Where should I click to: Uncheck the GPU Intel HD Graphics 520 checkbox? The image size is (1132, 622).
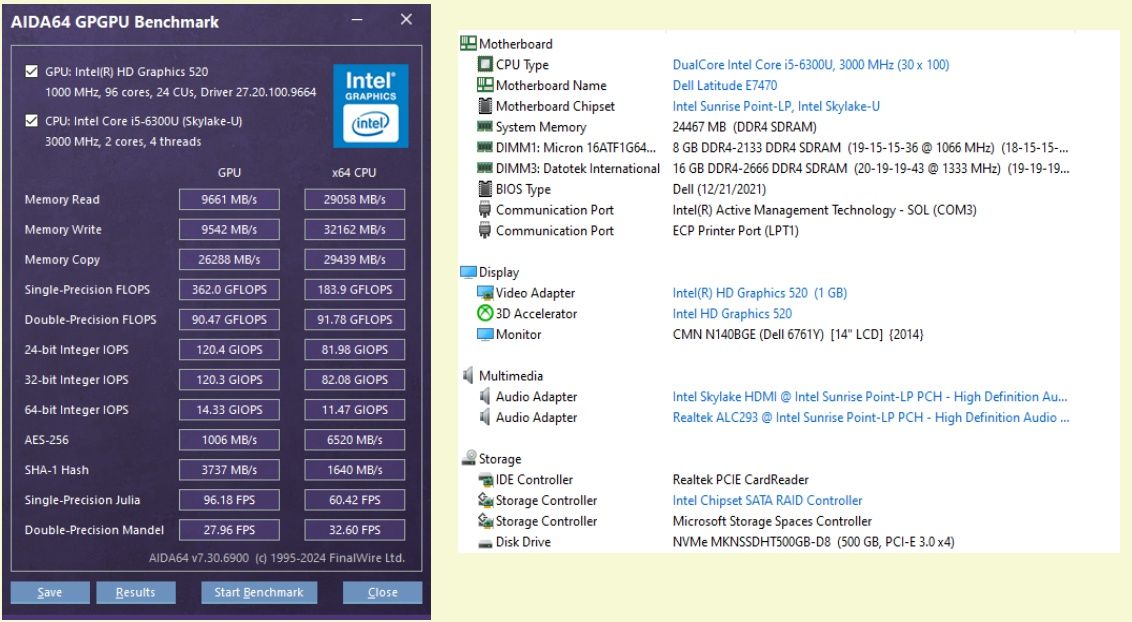31,71
